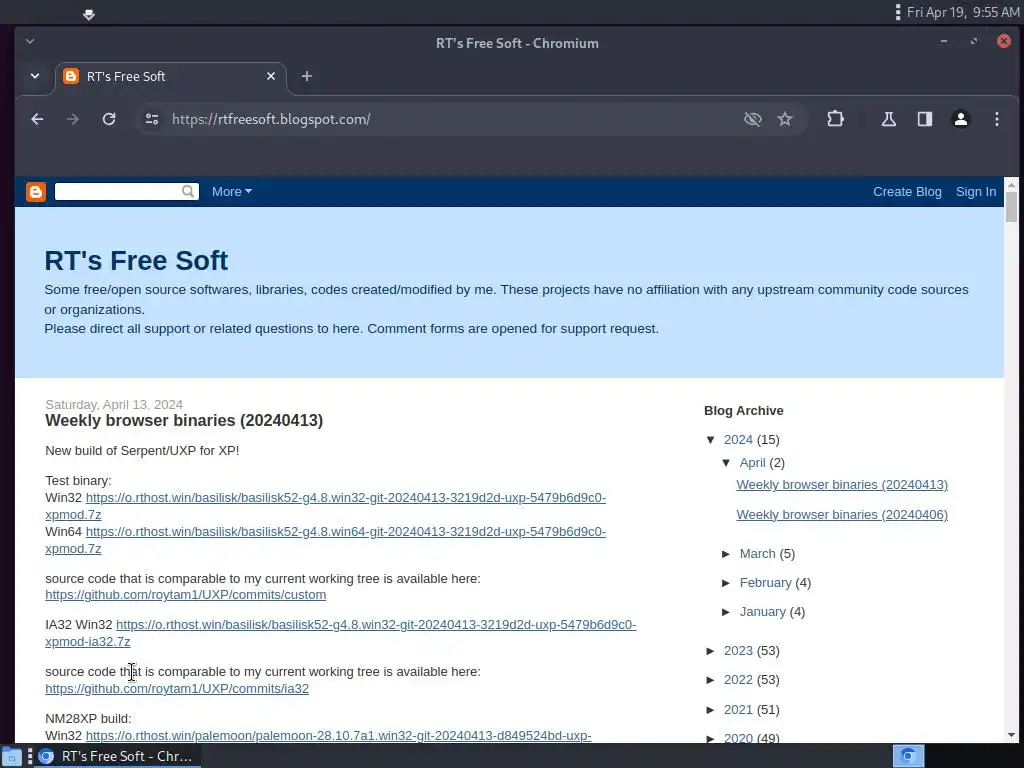Expand the February archive triangle
This screenshot has width=1024, height=768.
[726, 583]
